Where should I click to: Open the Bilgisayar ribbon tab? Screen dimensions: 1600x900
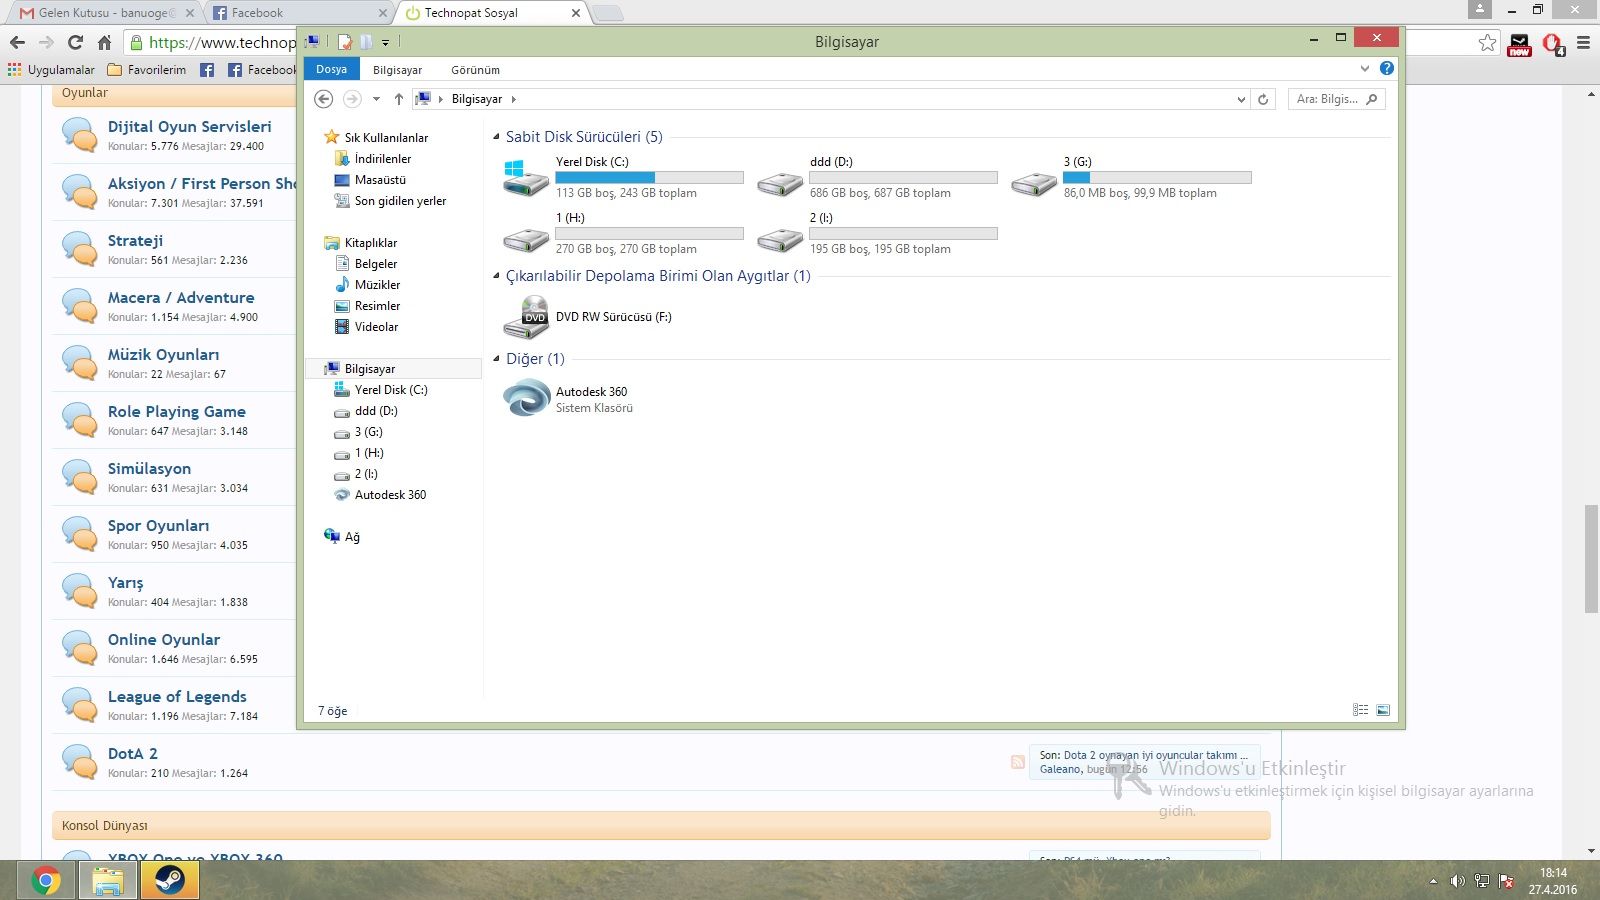(x=397, y=70)
